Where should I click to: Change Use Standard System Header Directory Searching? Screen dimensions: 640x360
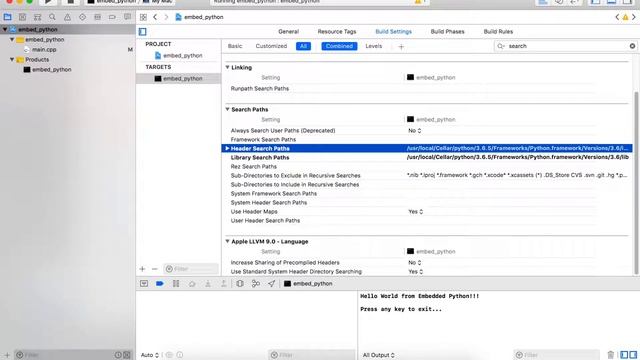point(416,271)
